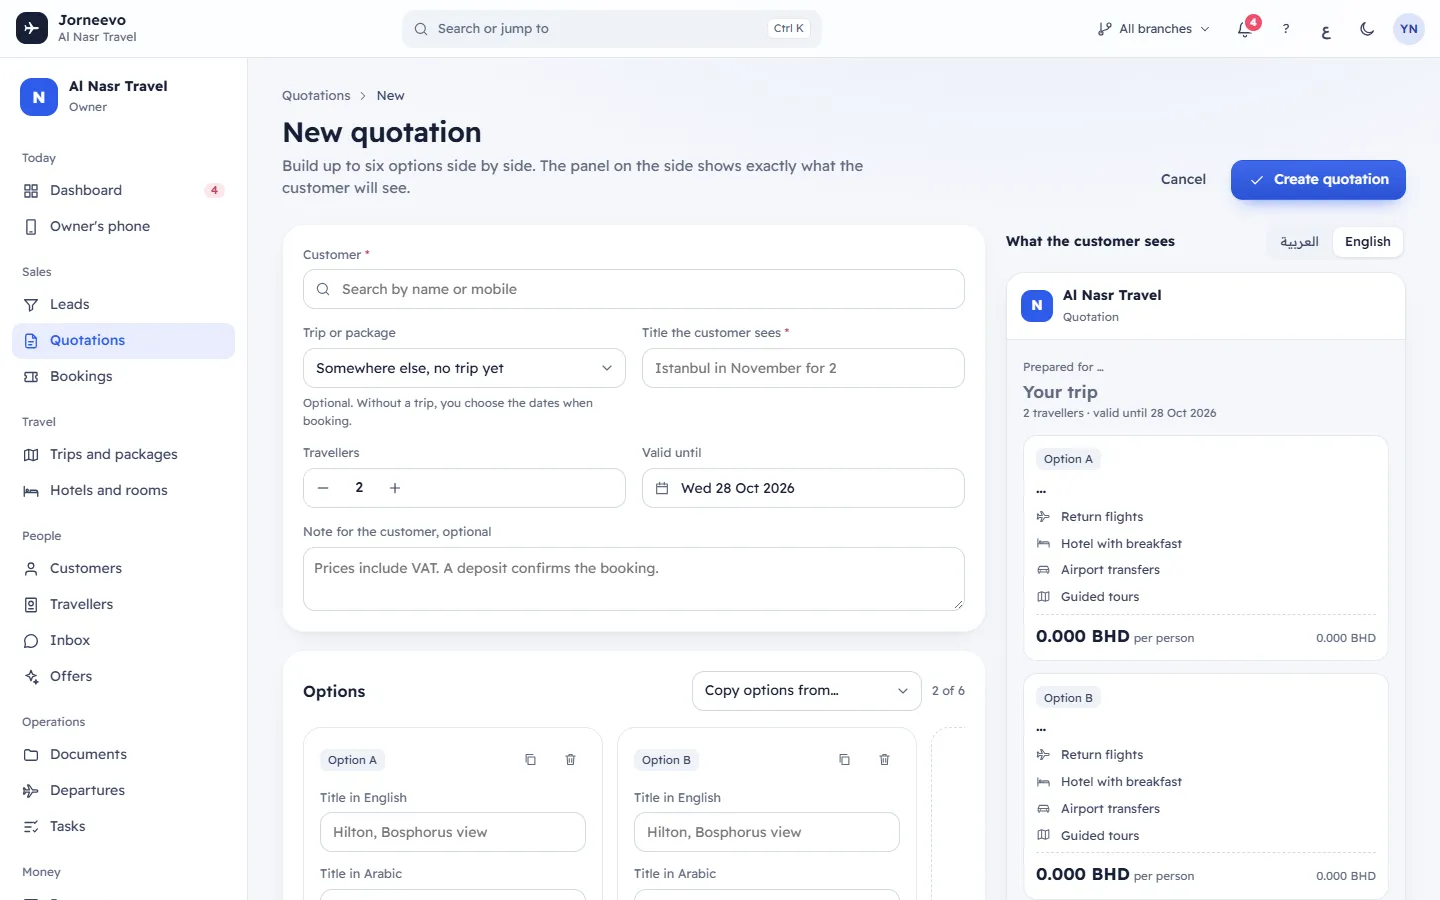The width and height of the screenshot is (1440, 900).
Task: Go to Leads in sidebar
Action: pyautogui.click(x=123, y=304)
